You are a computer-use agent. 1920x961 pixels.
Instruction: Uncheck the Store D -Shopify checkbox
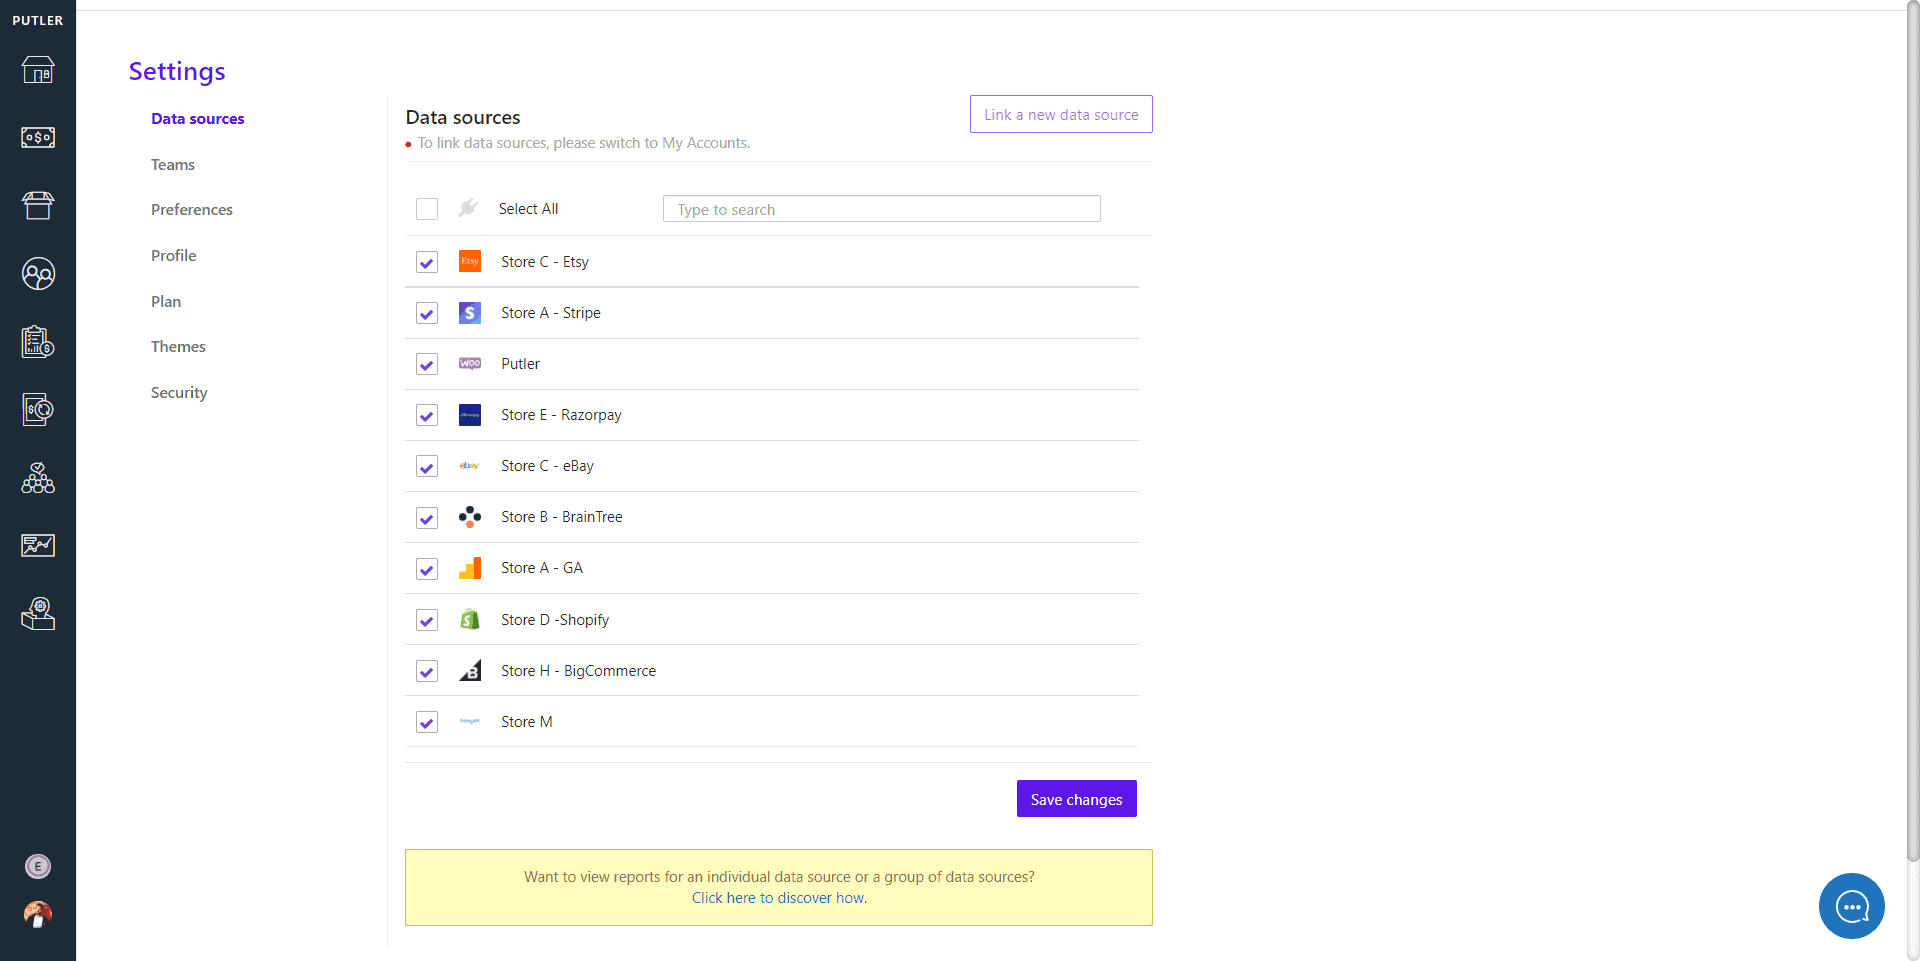(x=427, y=620)
